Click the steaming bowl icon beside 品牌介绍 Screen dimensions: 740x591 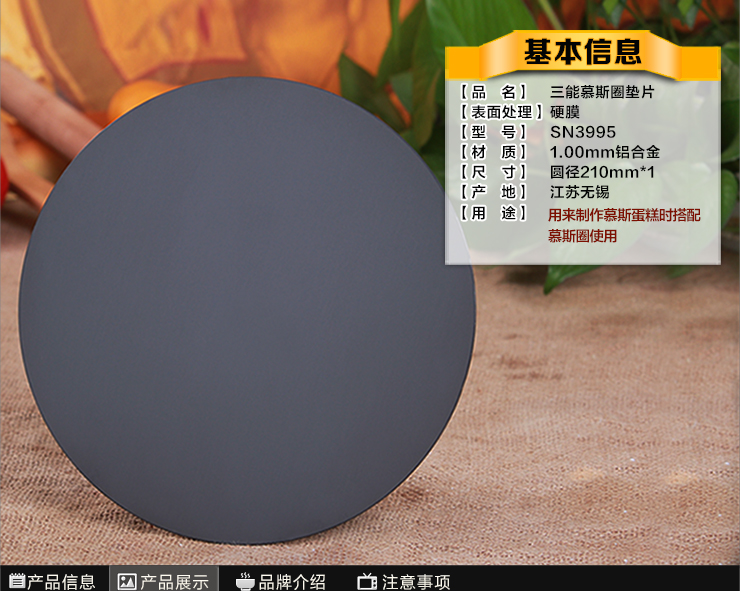(245, 581)
